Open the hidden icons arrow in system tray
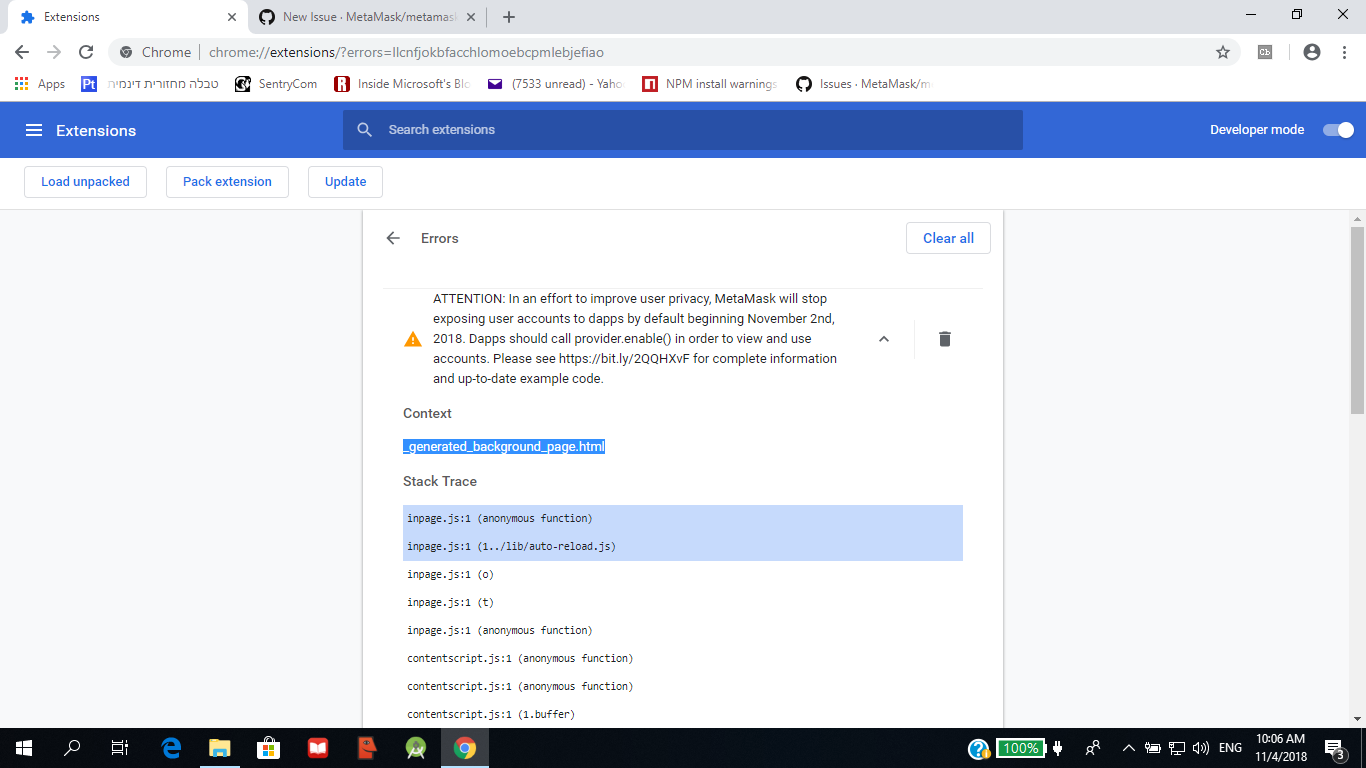The width and height of the screenshot is (1366, 768). tap(1128, 748)
